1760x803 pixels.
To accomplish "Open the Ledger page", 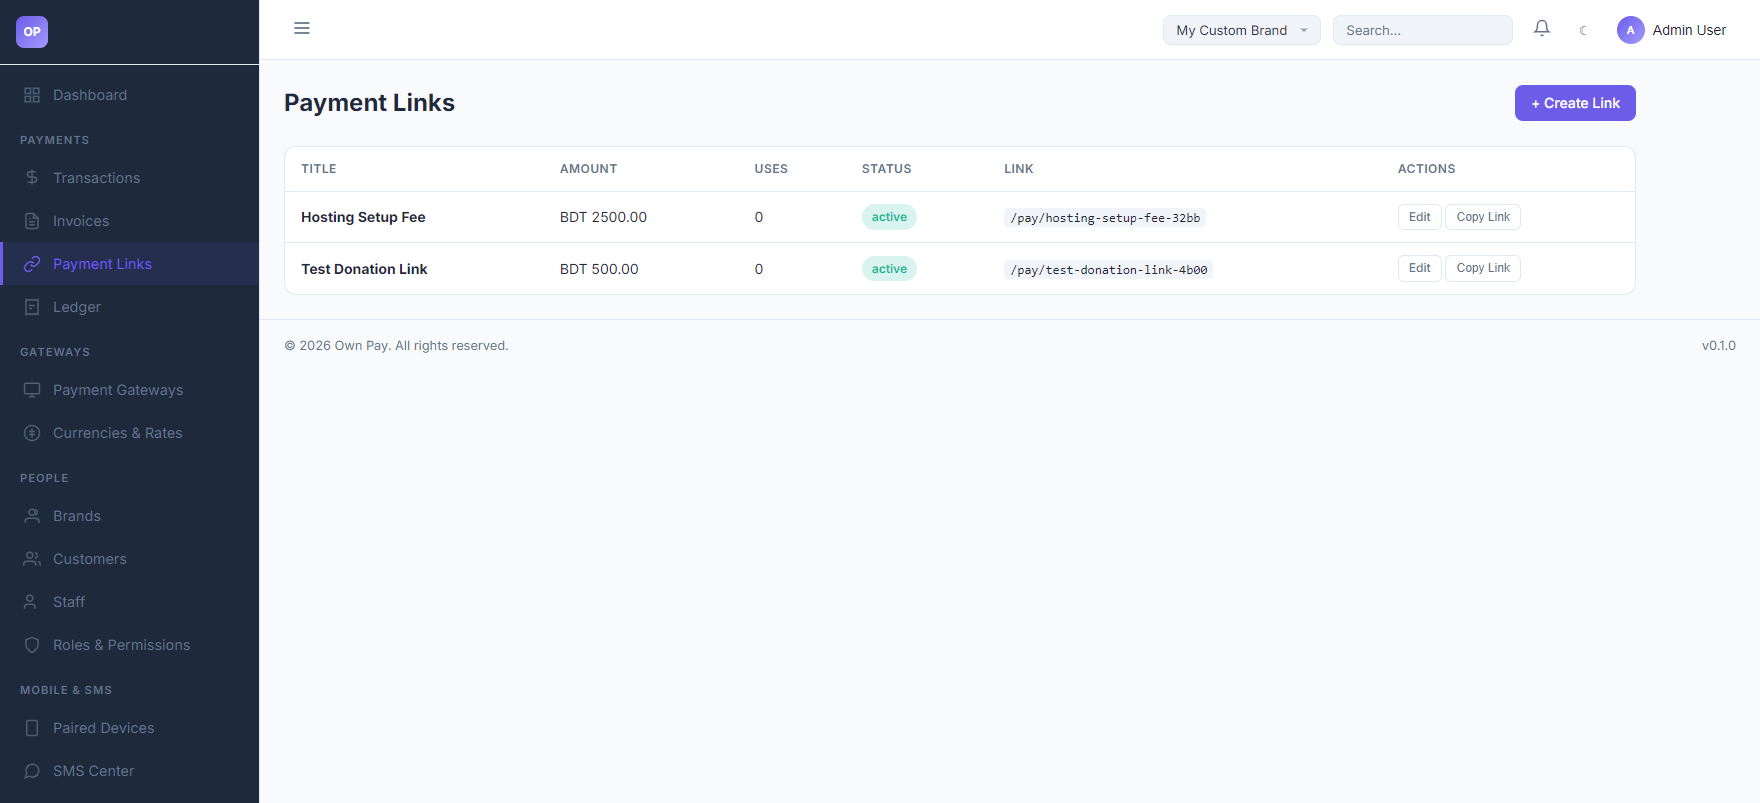I will [x=129, y=307].
